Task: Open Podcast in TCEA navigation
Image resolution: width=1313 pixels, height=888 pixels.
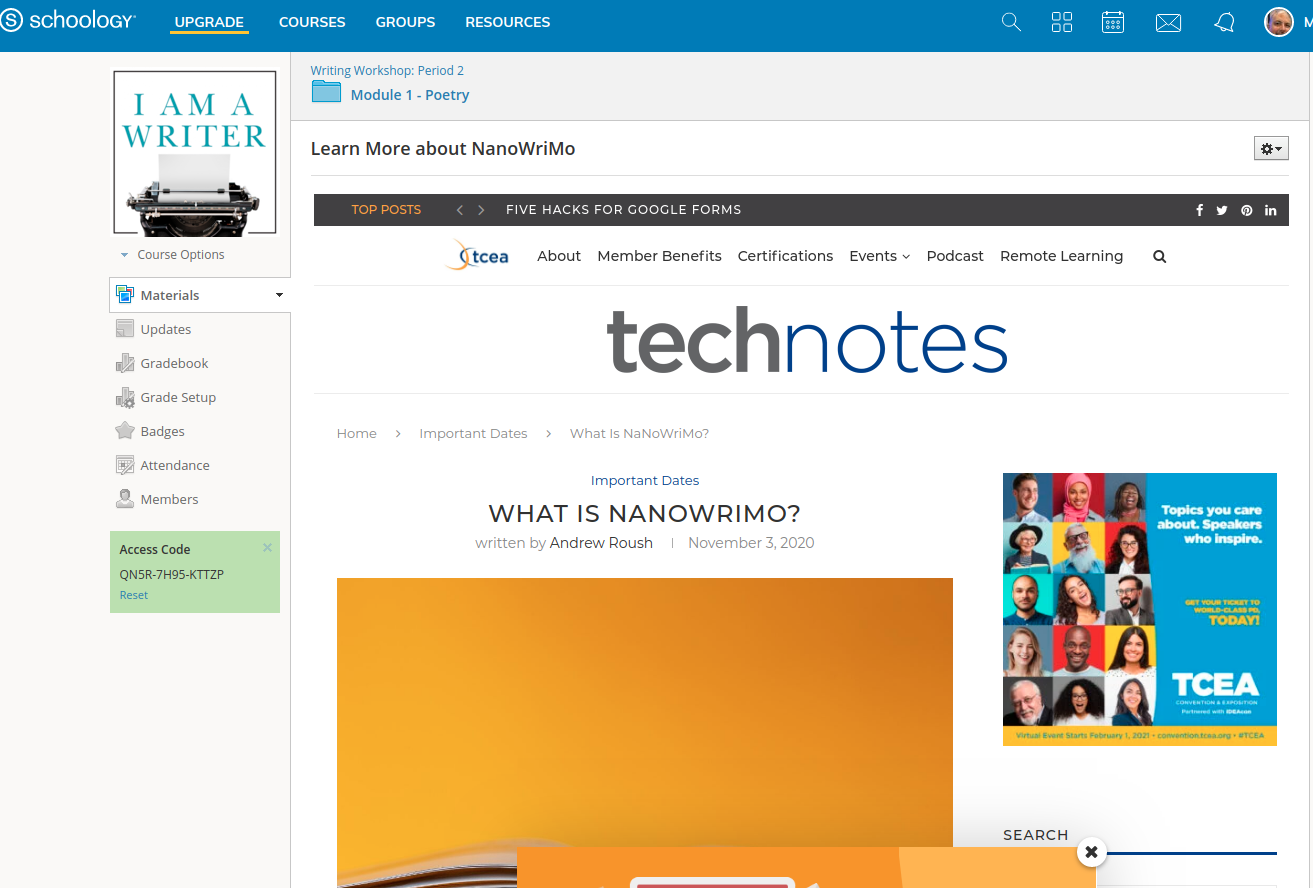Action: (955, 256)
